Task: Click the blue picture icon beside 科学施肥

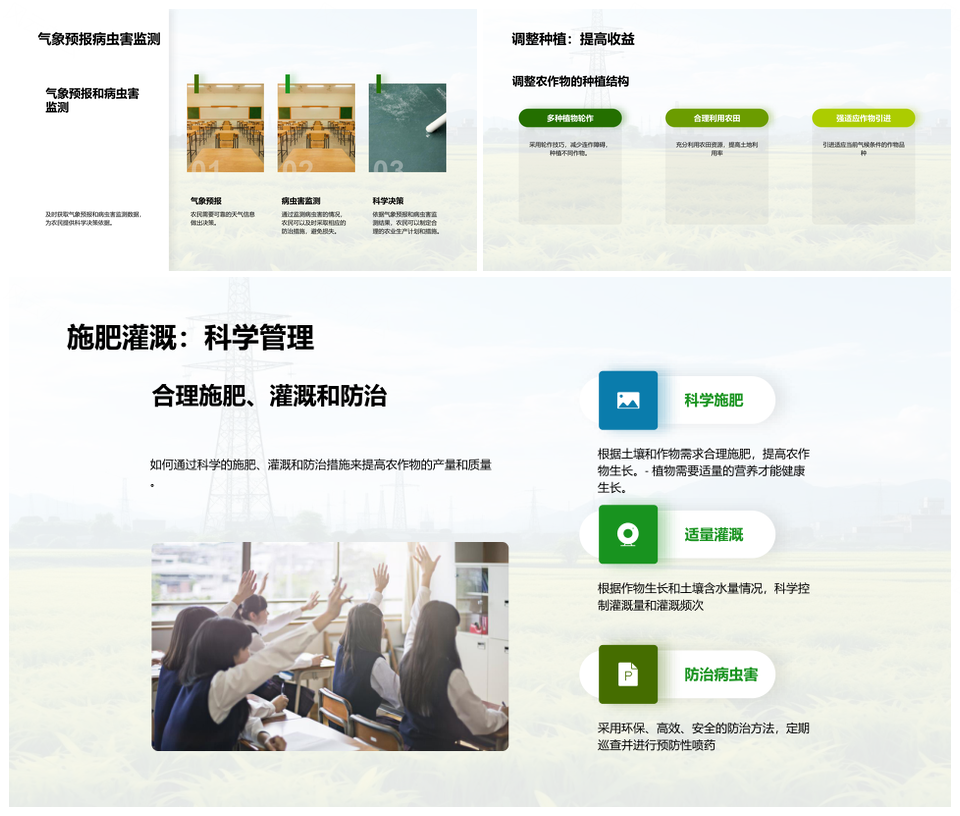Action: tap(628, 400)
